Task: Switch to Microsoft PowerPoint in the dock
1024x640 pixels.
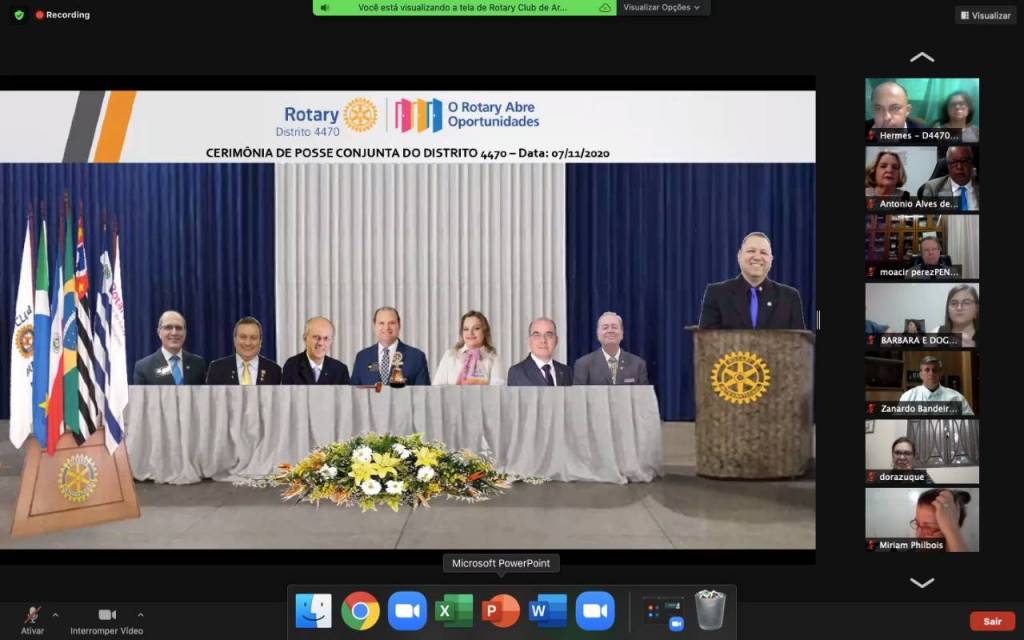Action: tap(501, 610)
